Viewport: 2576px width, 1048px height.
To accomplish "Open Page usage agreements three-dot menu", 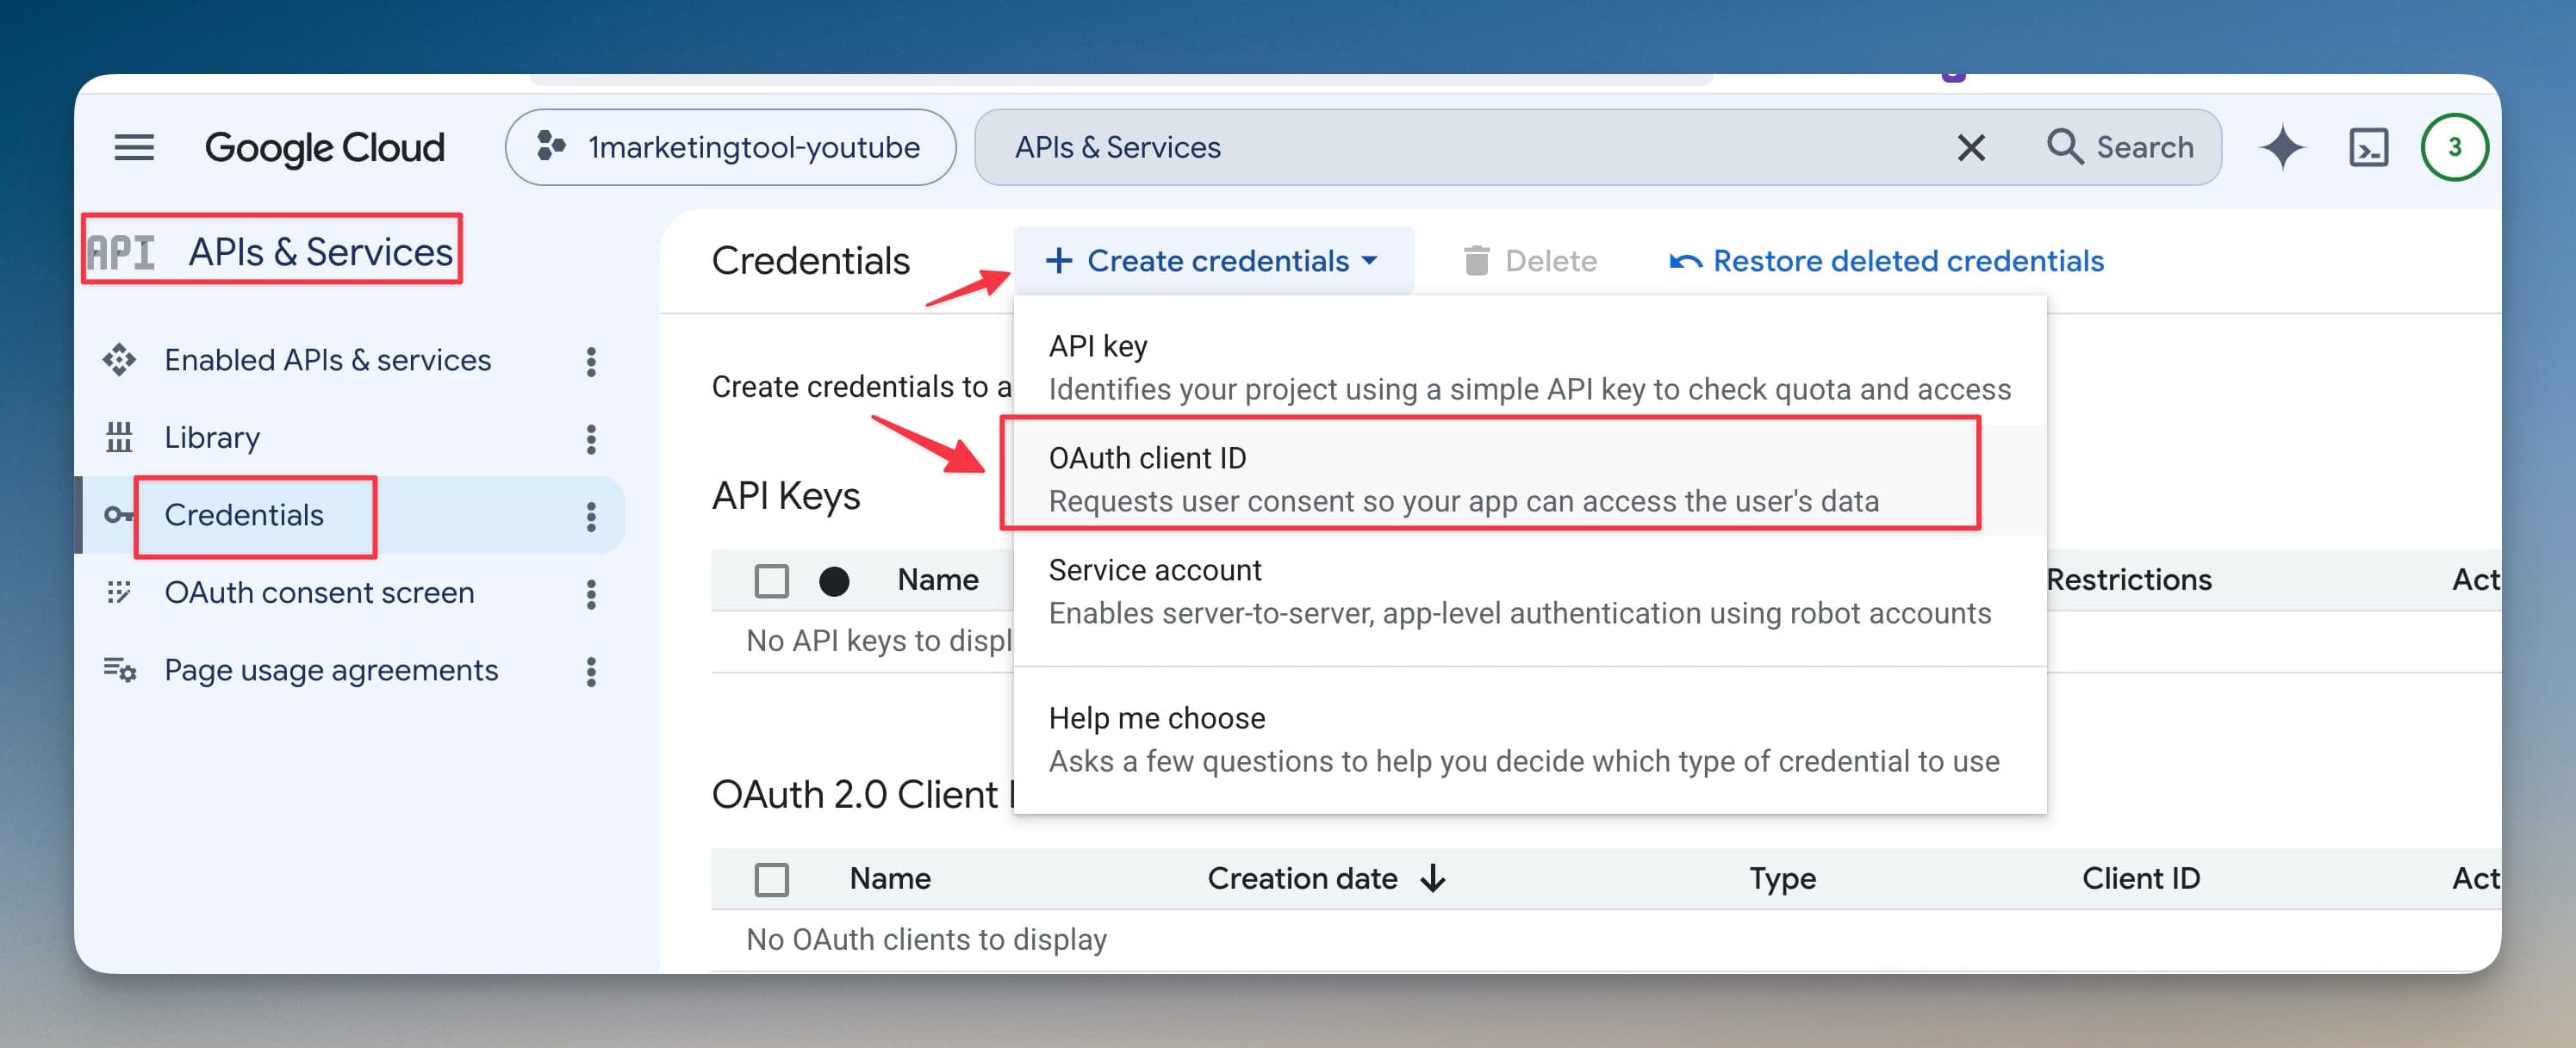I will coord(591,672).
